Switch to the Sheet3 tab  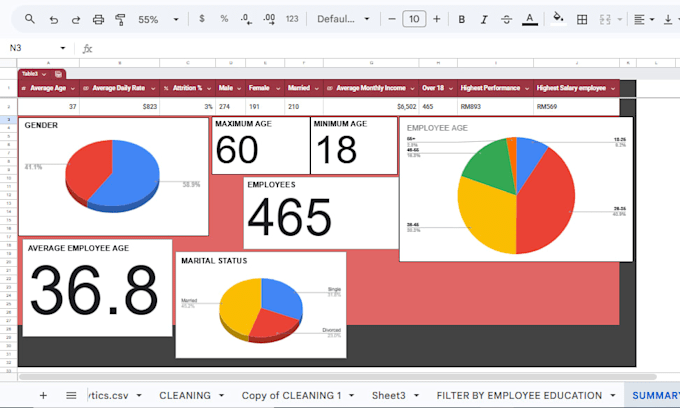tap(389, 395)
